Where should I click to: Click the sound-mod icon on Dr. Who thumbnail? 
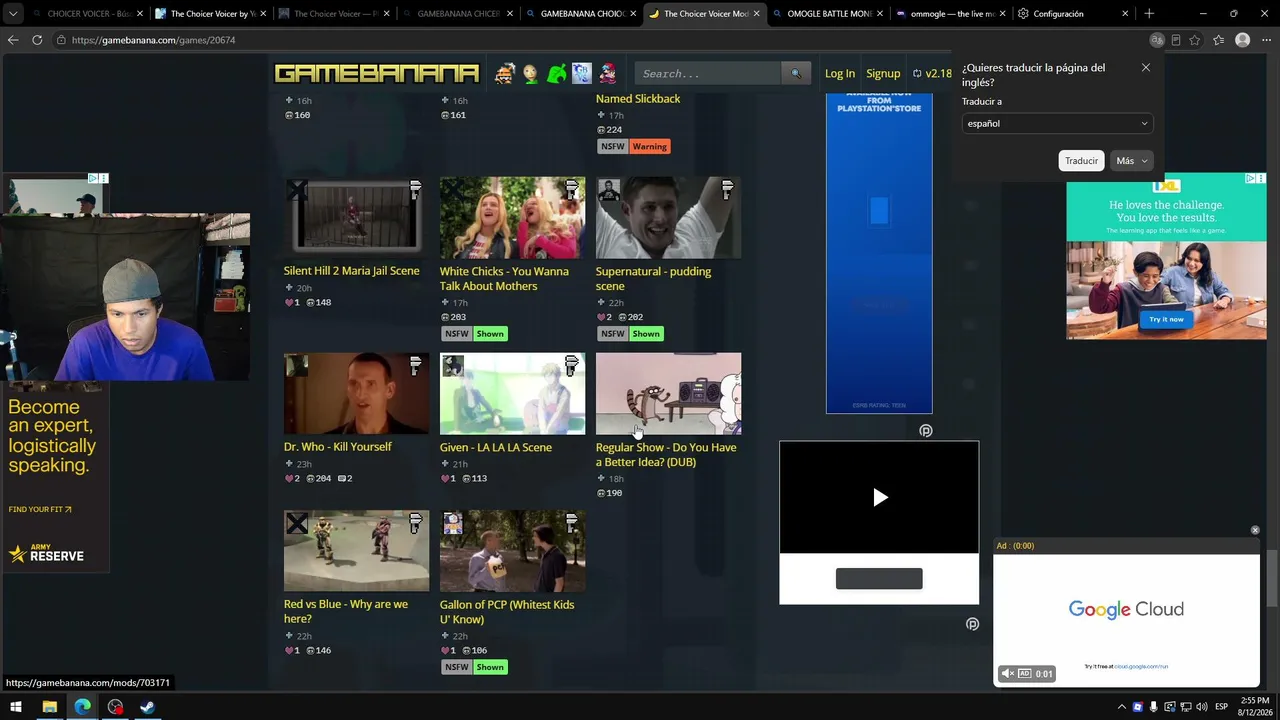(x=415, y=365)
